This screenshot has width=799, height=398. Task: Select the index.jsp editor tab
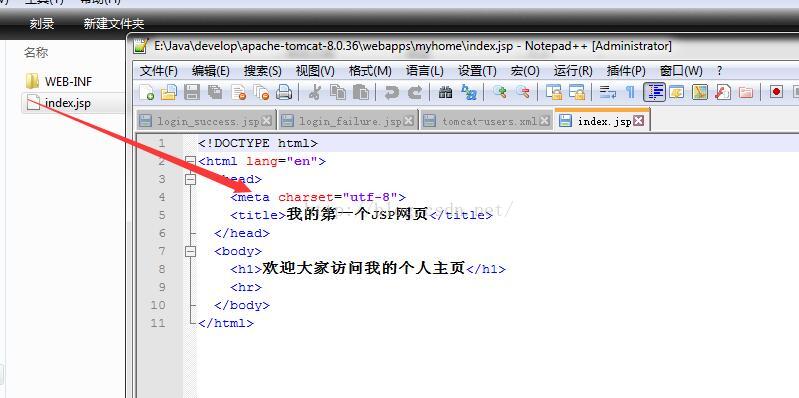[x=602, y=120]
